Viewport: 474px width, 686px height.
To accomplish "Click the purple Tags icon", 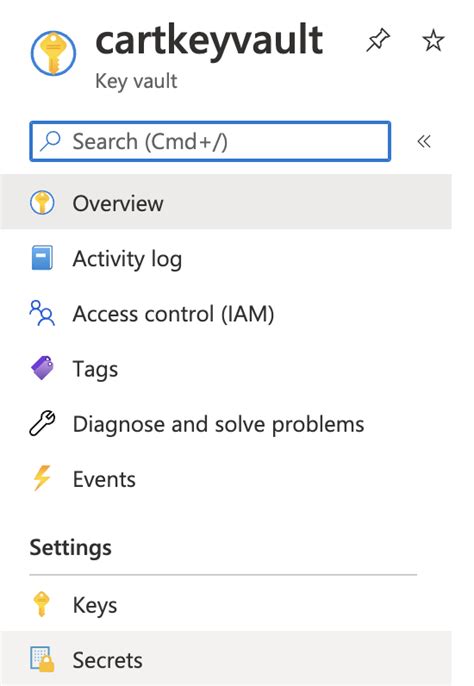I will pyautogui.click(x=42, y=368).
